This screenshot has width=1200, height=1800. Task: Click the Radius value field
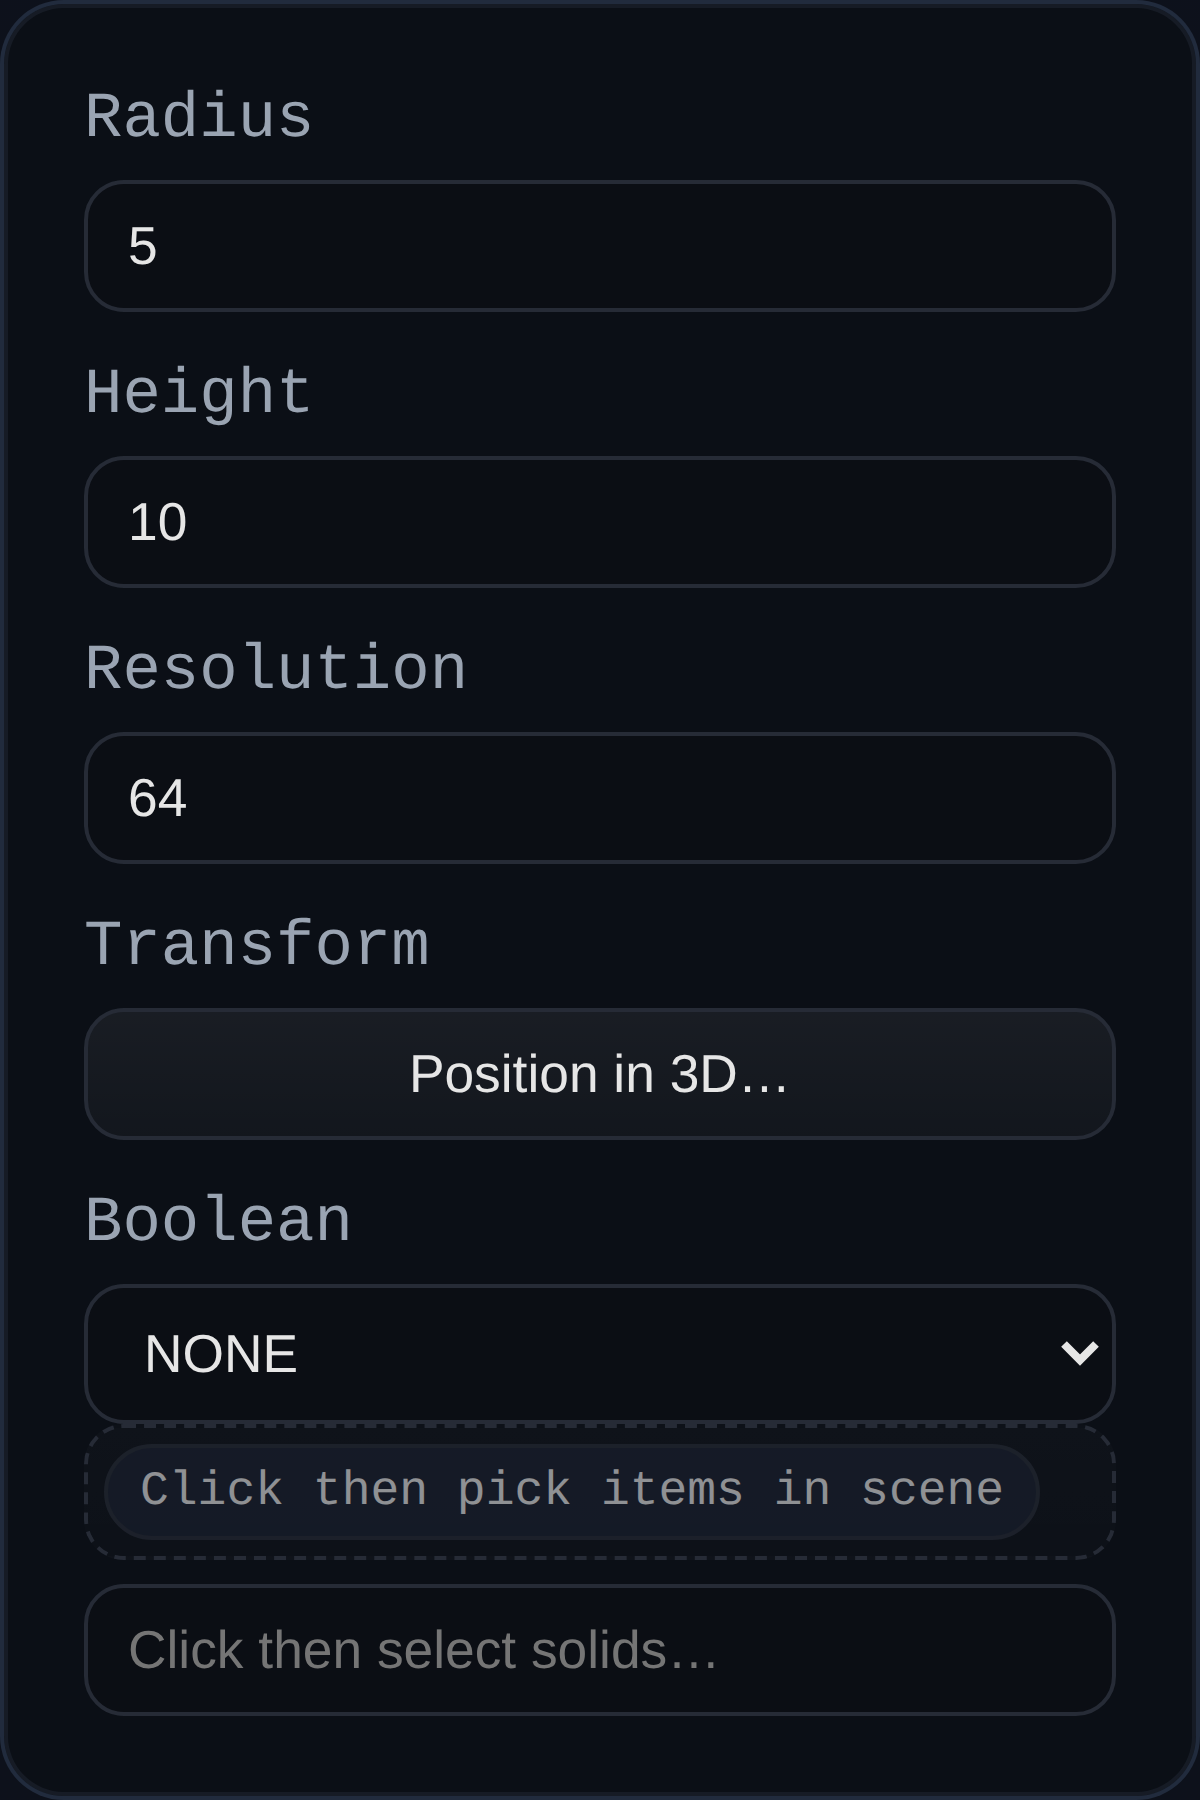tap(600, 245)
